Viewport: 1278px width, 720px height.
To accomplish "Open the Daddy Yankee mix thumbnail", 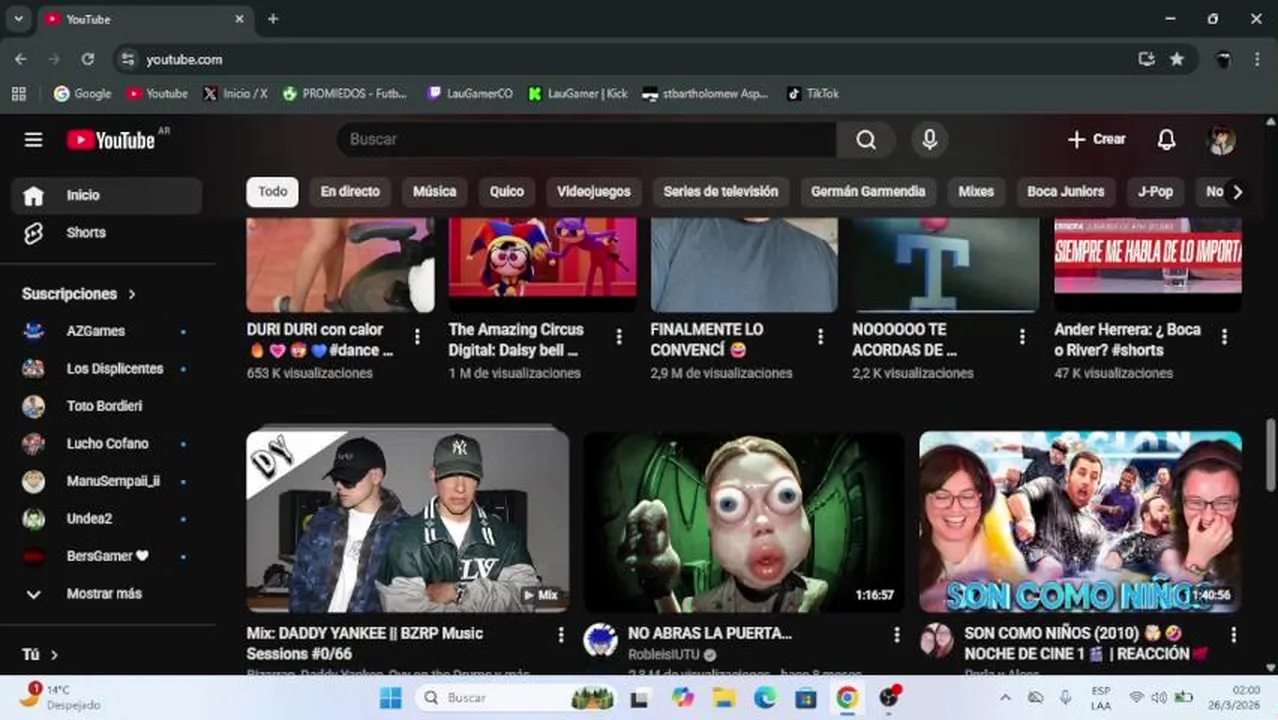I will [408, 521].
